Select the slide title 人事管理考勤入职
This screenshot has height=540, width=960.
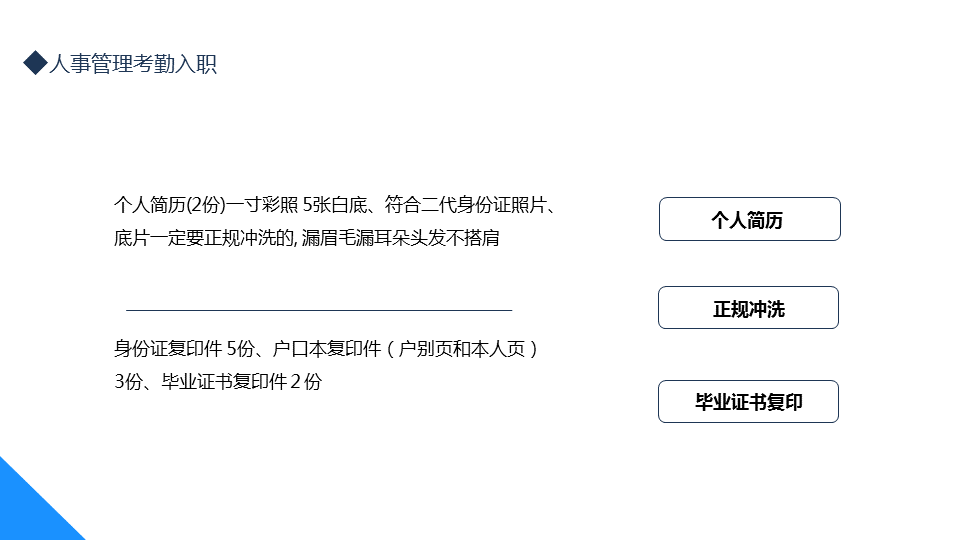(132, 65)
